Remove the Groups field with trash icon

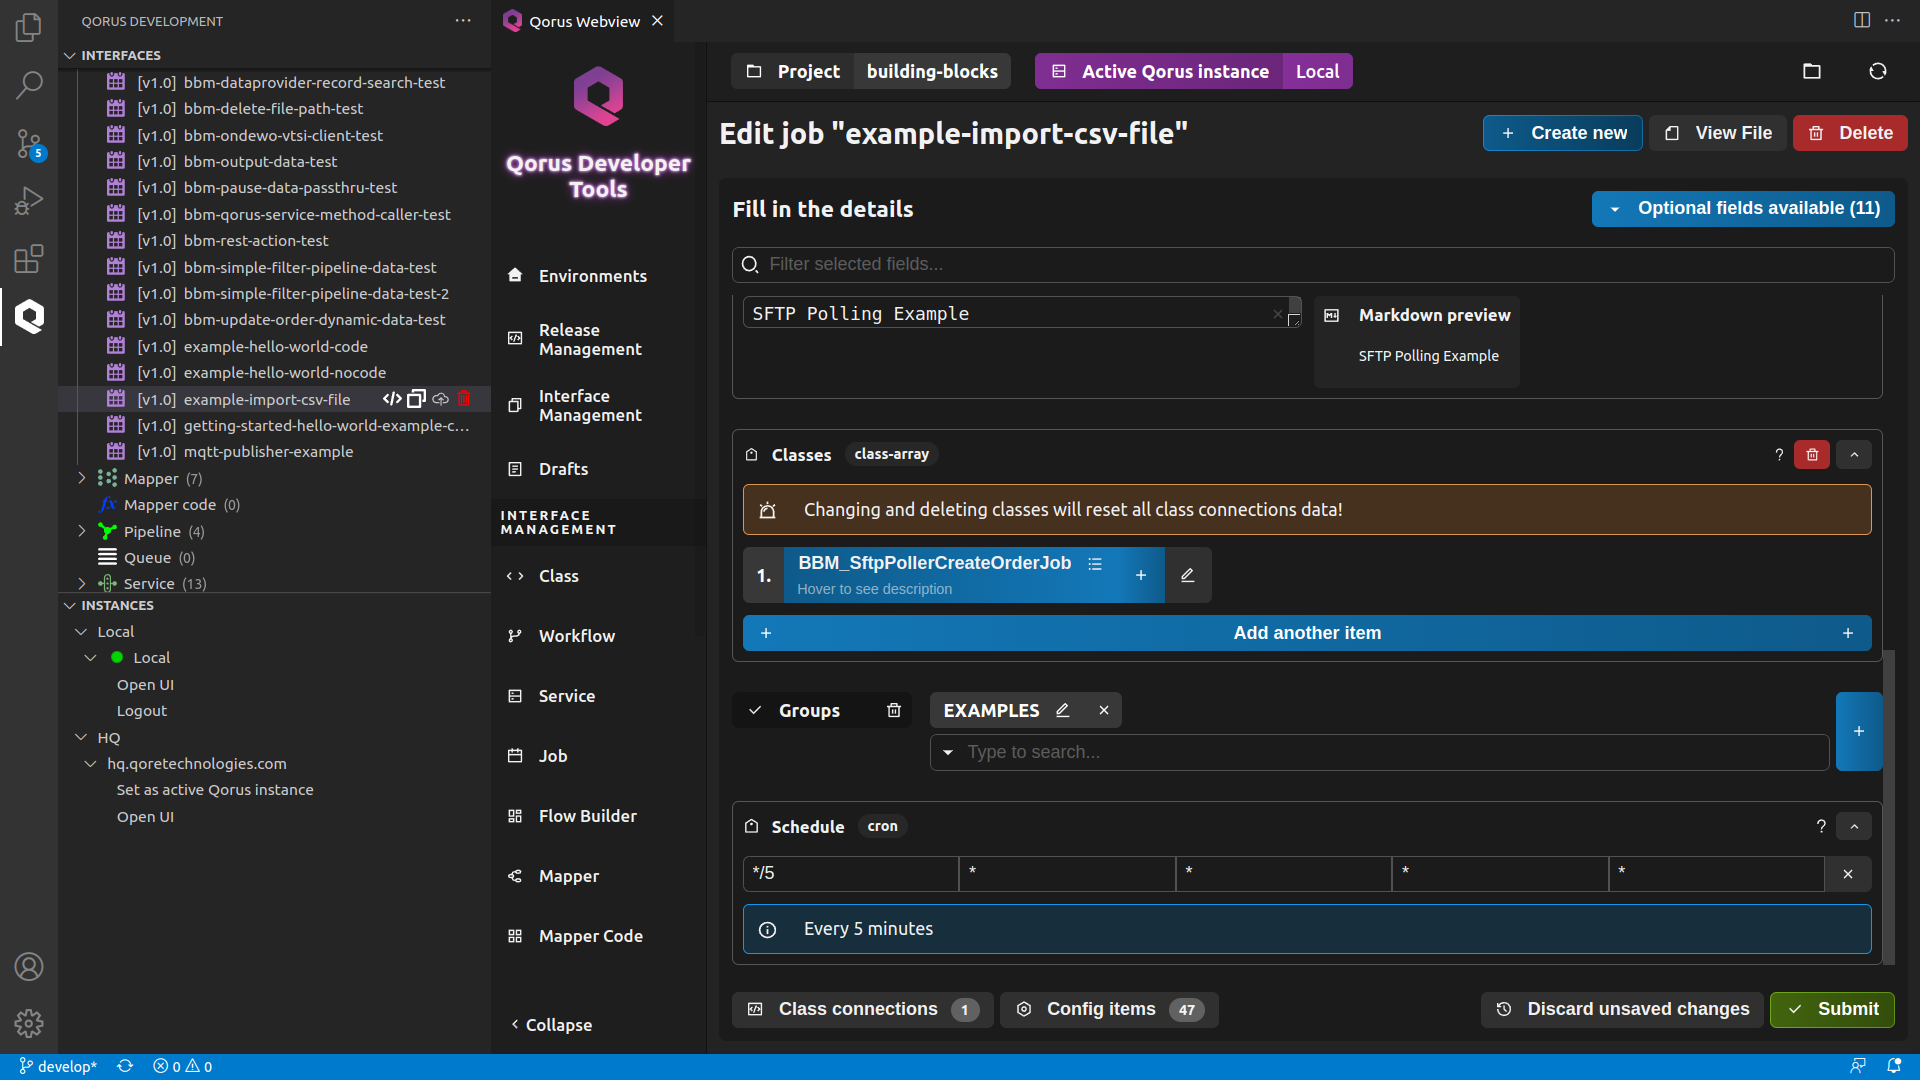tap(894, 710)
